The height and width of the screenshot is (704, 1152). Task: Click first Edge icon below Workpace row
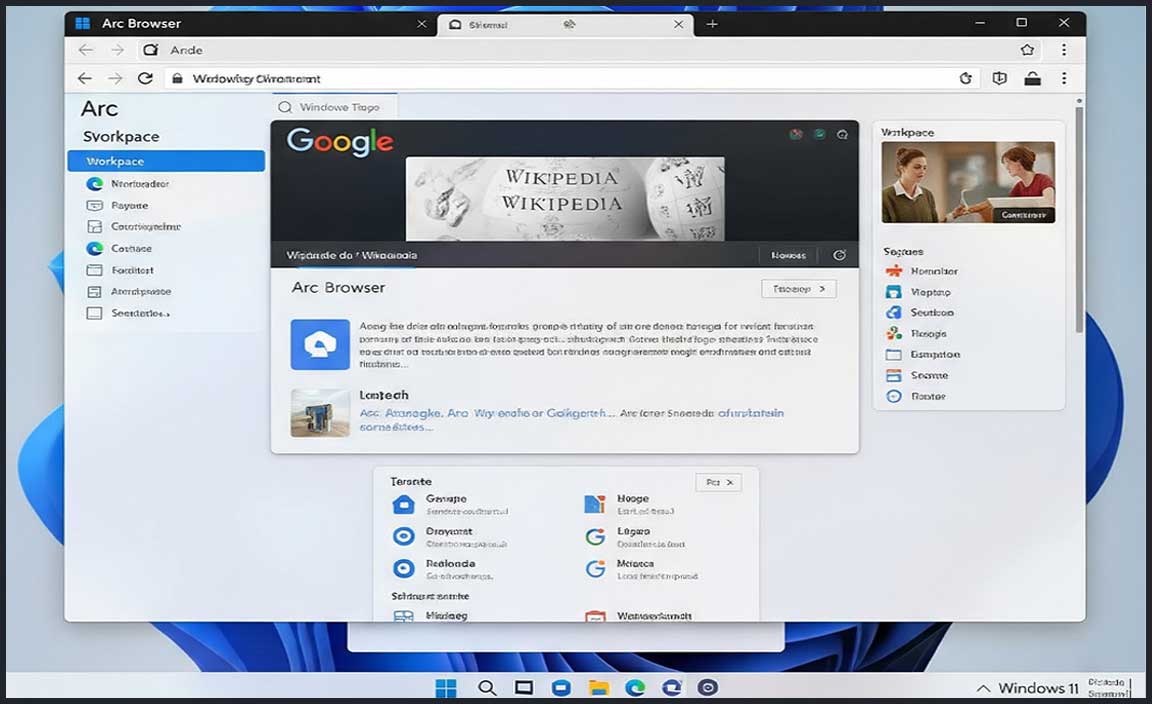[x=94, y=184]
